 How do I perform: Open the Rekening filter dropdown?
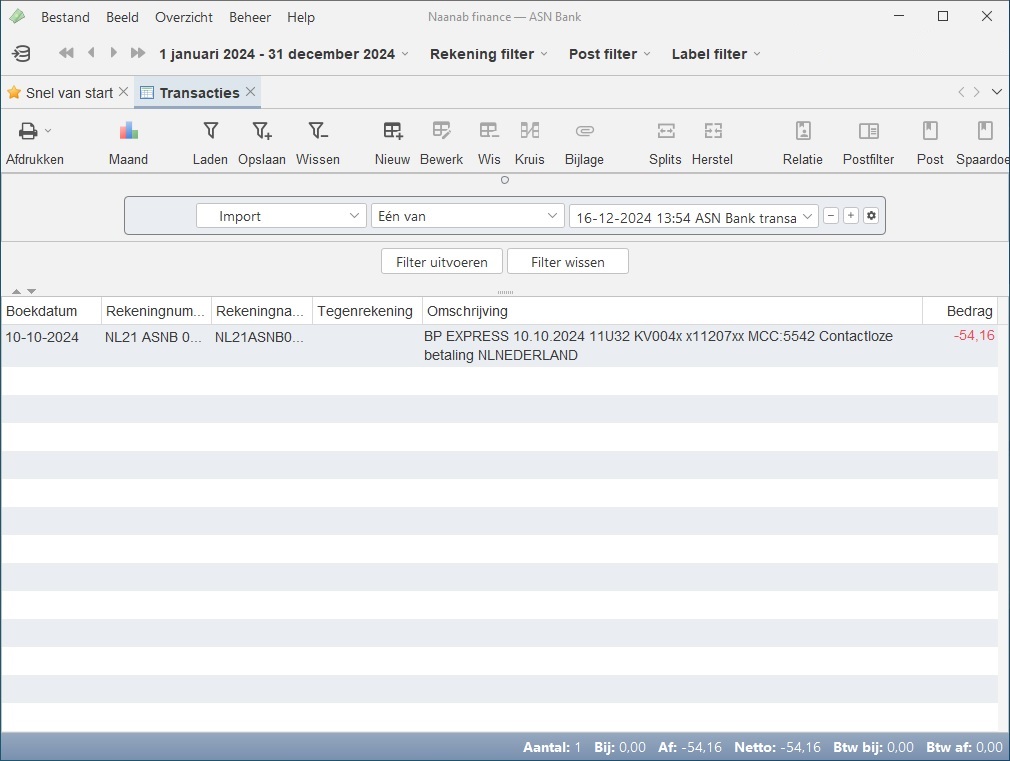[489, 54]
